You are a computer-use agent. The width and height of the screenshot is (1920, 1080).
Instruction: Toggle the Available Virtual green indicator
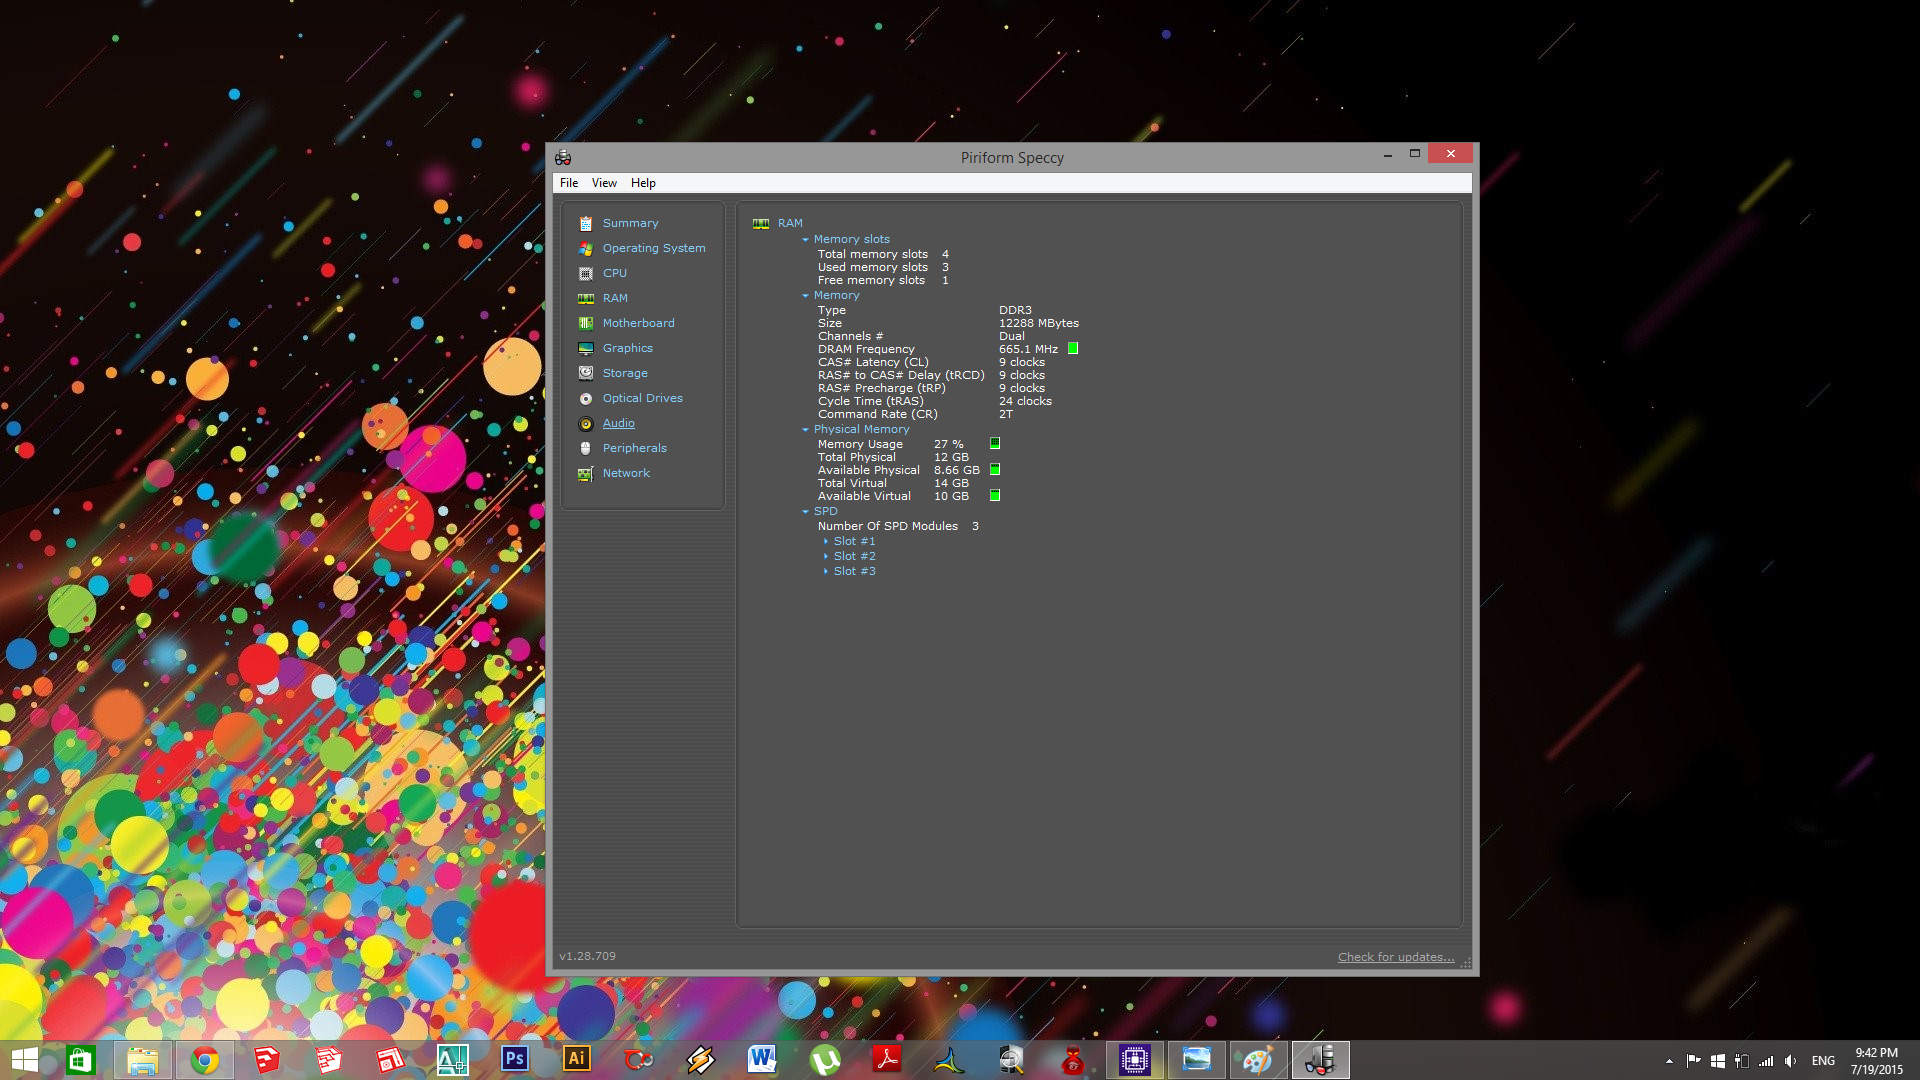click(995, 495)
